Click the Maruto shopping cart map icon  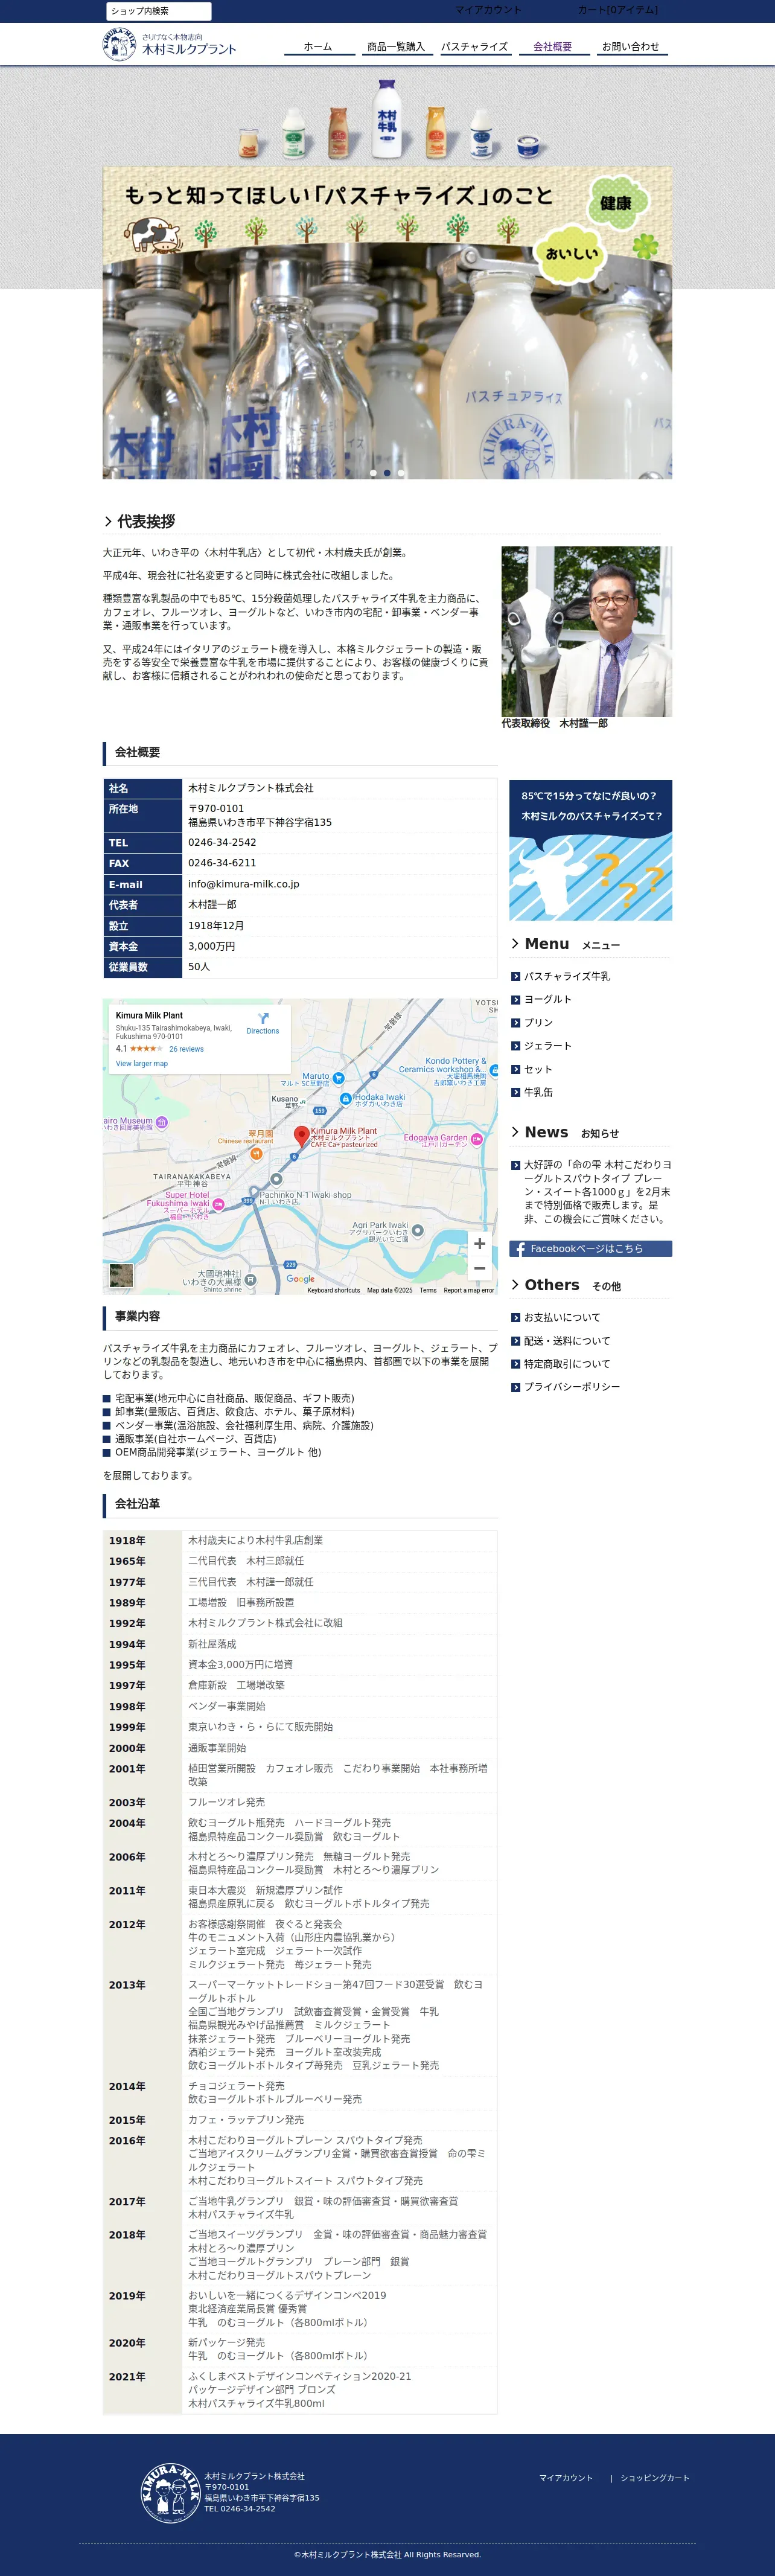(338, 1078)
